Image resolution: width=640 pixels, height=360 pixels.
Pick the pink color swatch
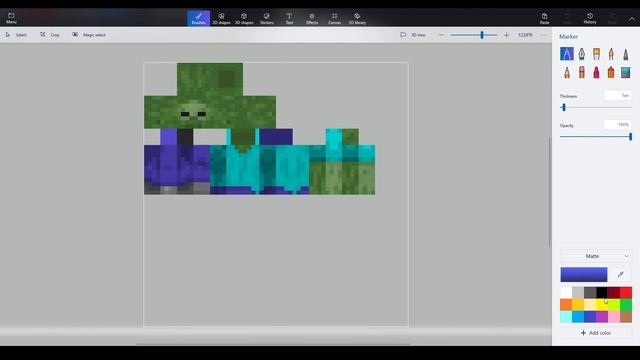point(614,317)
